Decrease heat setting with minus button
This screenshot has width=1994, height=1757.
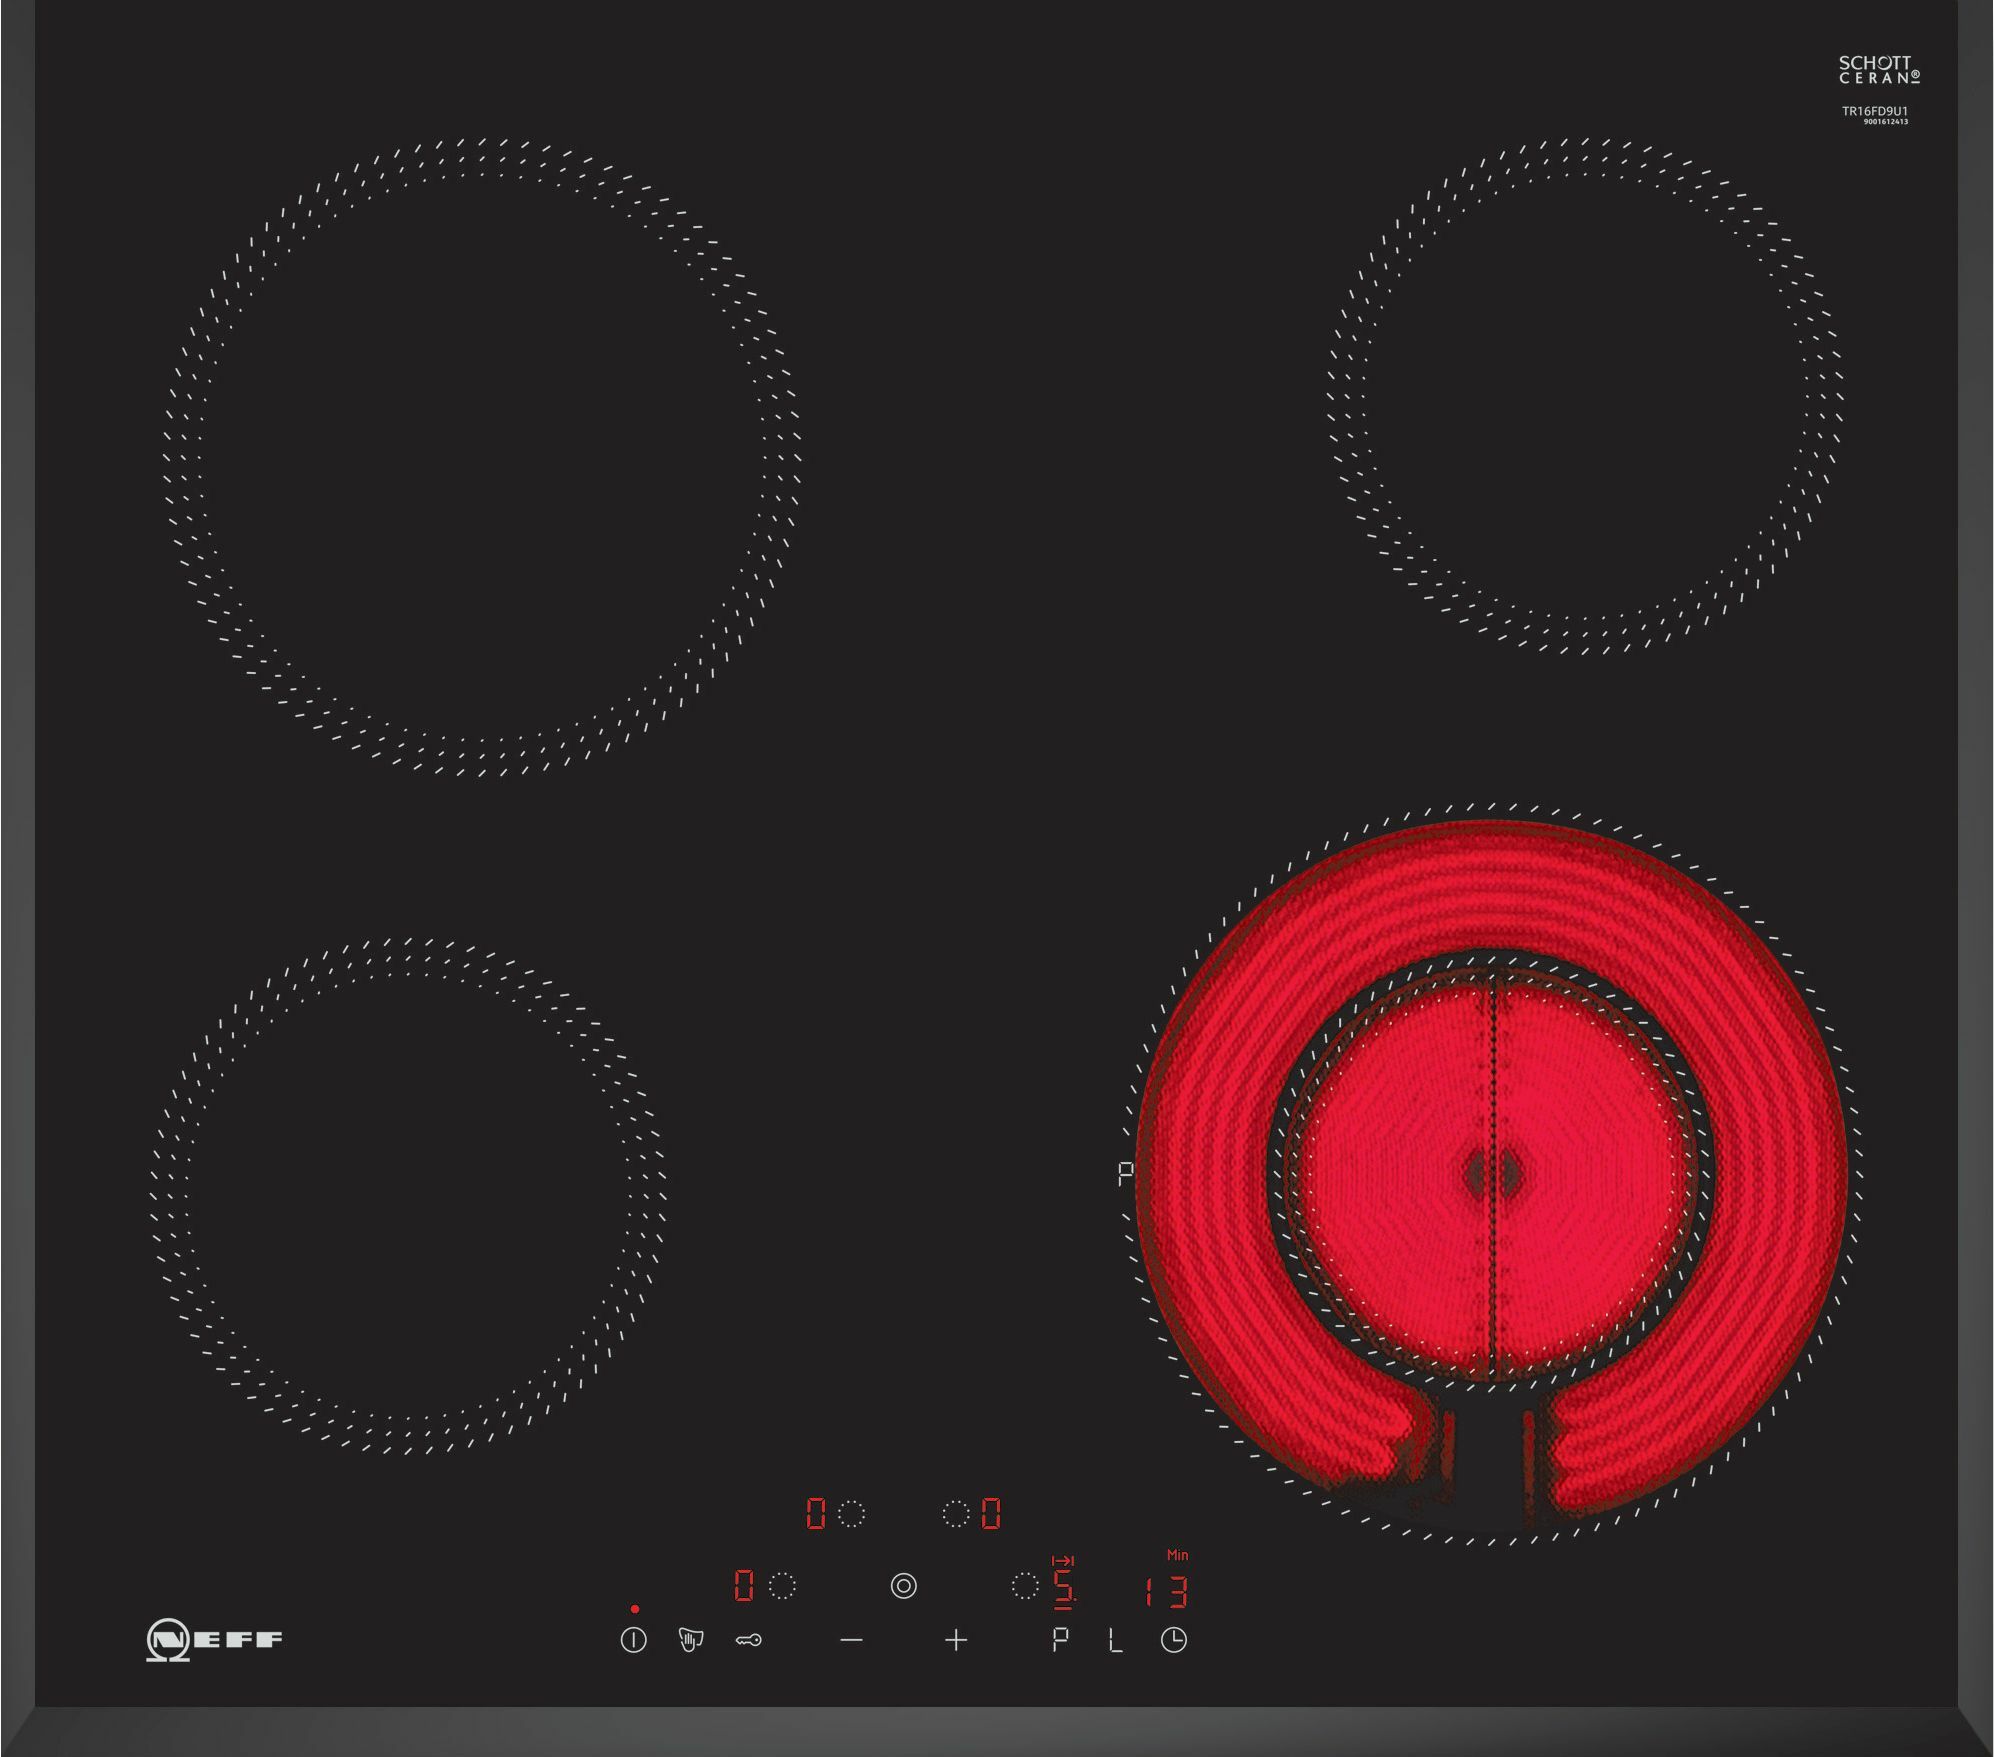click(x=851, y=1640)
